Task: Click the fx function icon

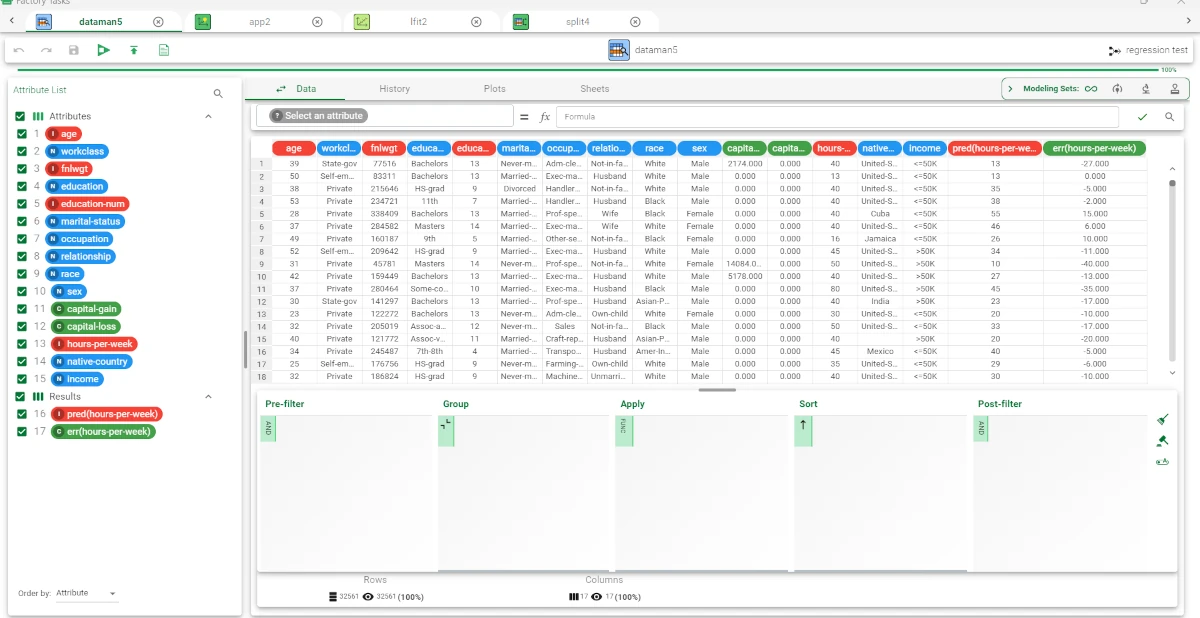Action: [x=545, y=117]
